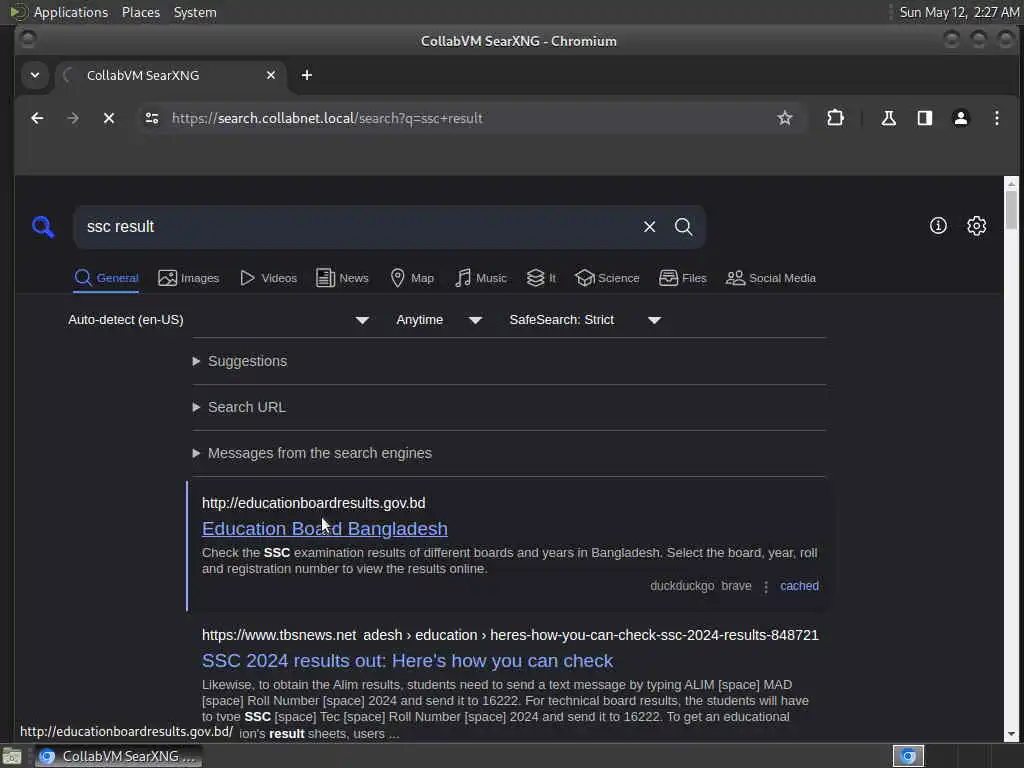View site information icon in address bar
The image size is (1024, 768).
152,118
